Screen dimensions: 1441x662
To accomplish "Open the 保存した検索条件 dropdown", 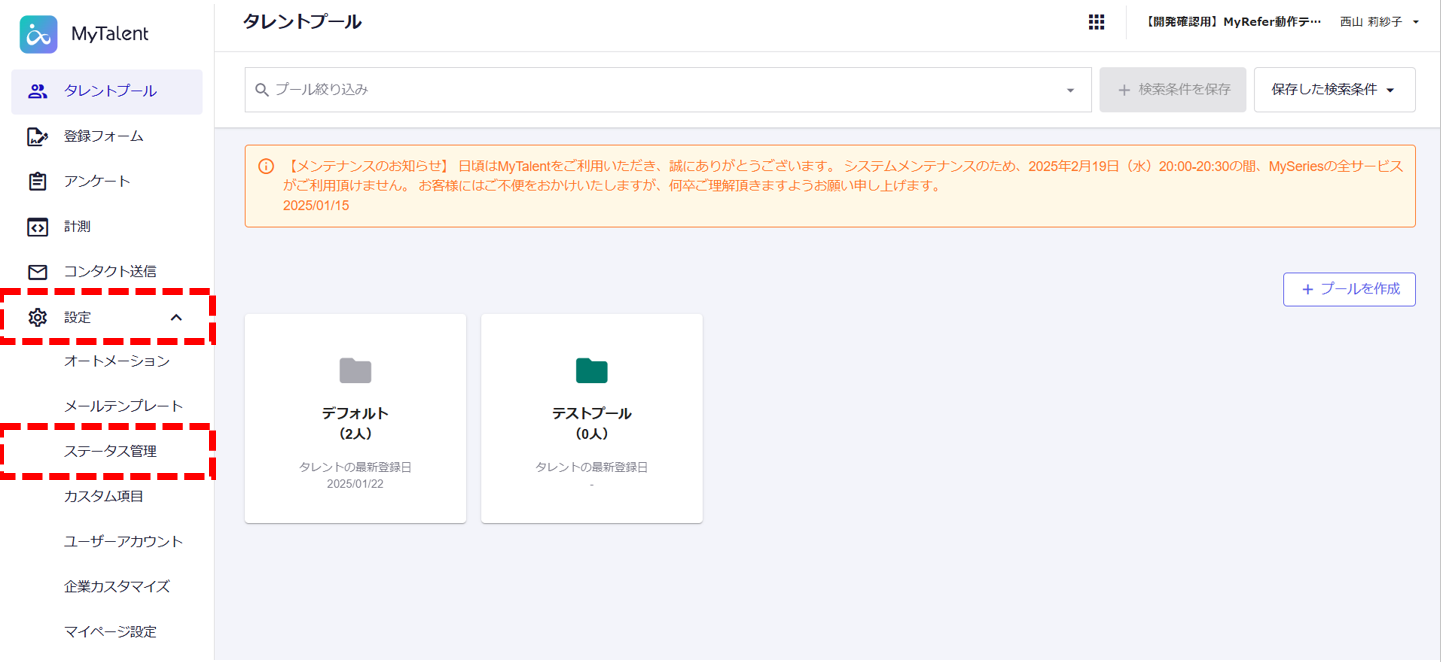I will pyautogui.click(x=1333, y=90).
